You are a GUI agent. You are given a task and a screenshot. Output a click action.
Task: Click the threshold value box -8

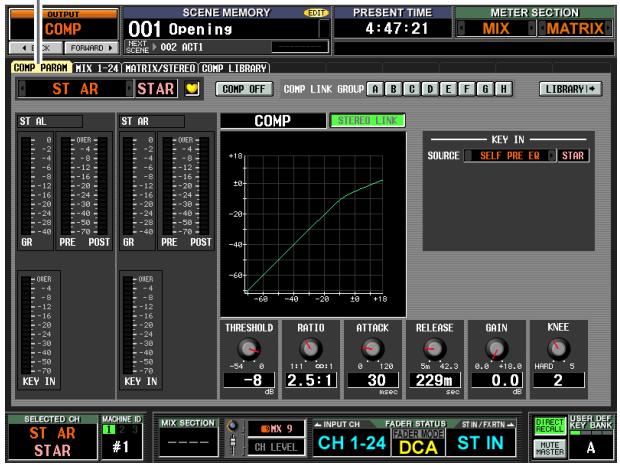click(x=249, y=380)
